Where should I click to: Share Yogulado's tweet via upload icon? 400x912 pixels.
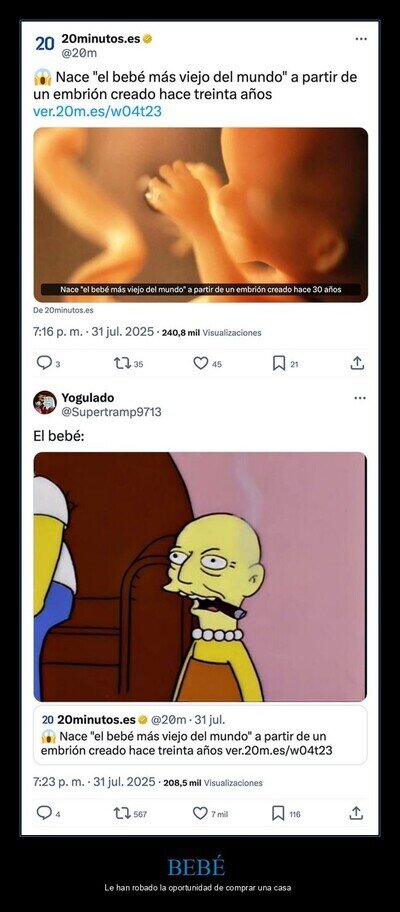[x=356, y=813]
